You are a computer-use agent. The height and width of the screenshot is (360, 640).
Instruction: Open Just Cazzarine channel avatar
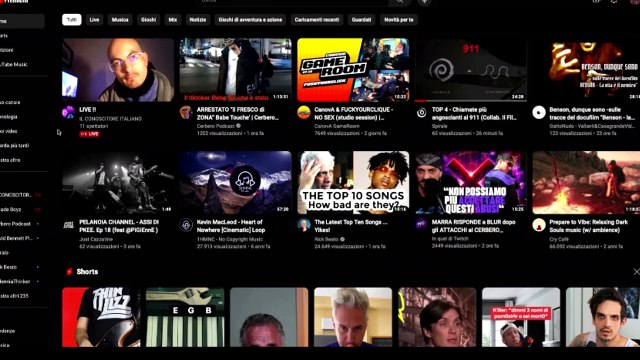click(69, 225)
